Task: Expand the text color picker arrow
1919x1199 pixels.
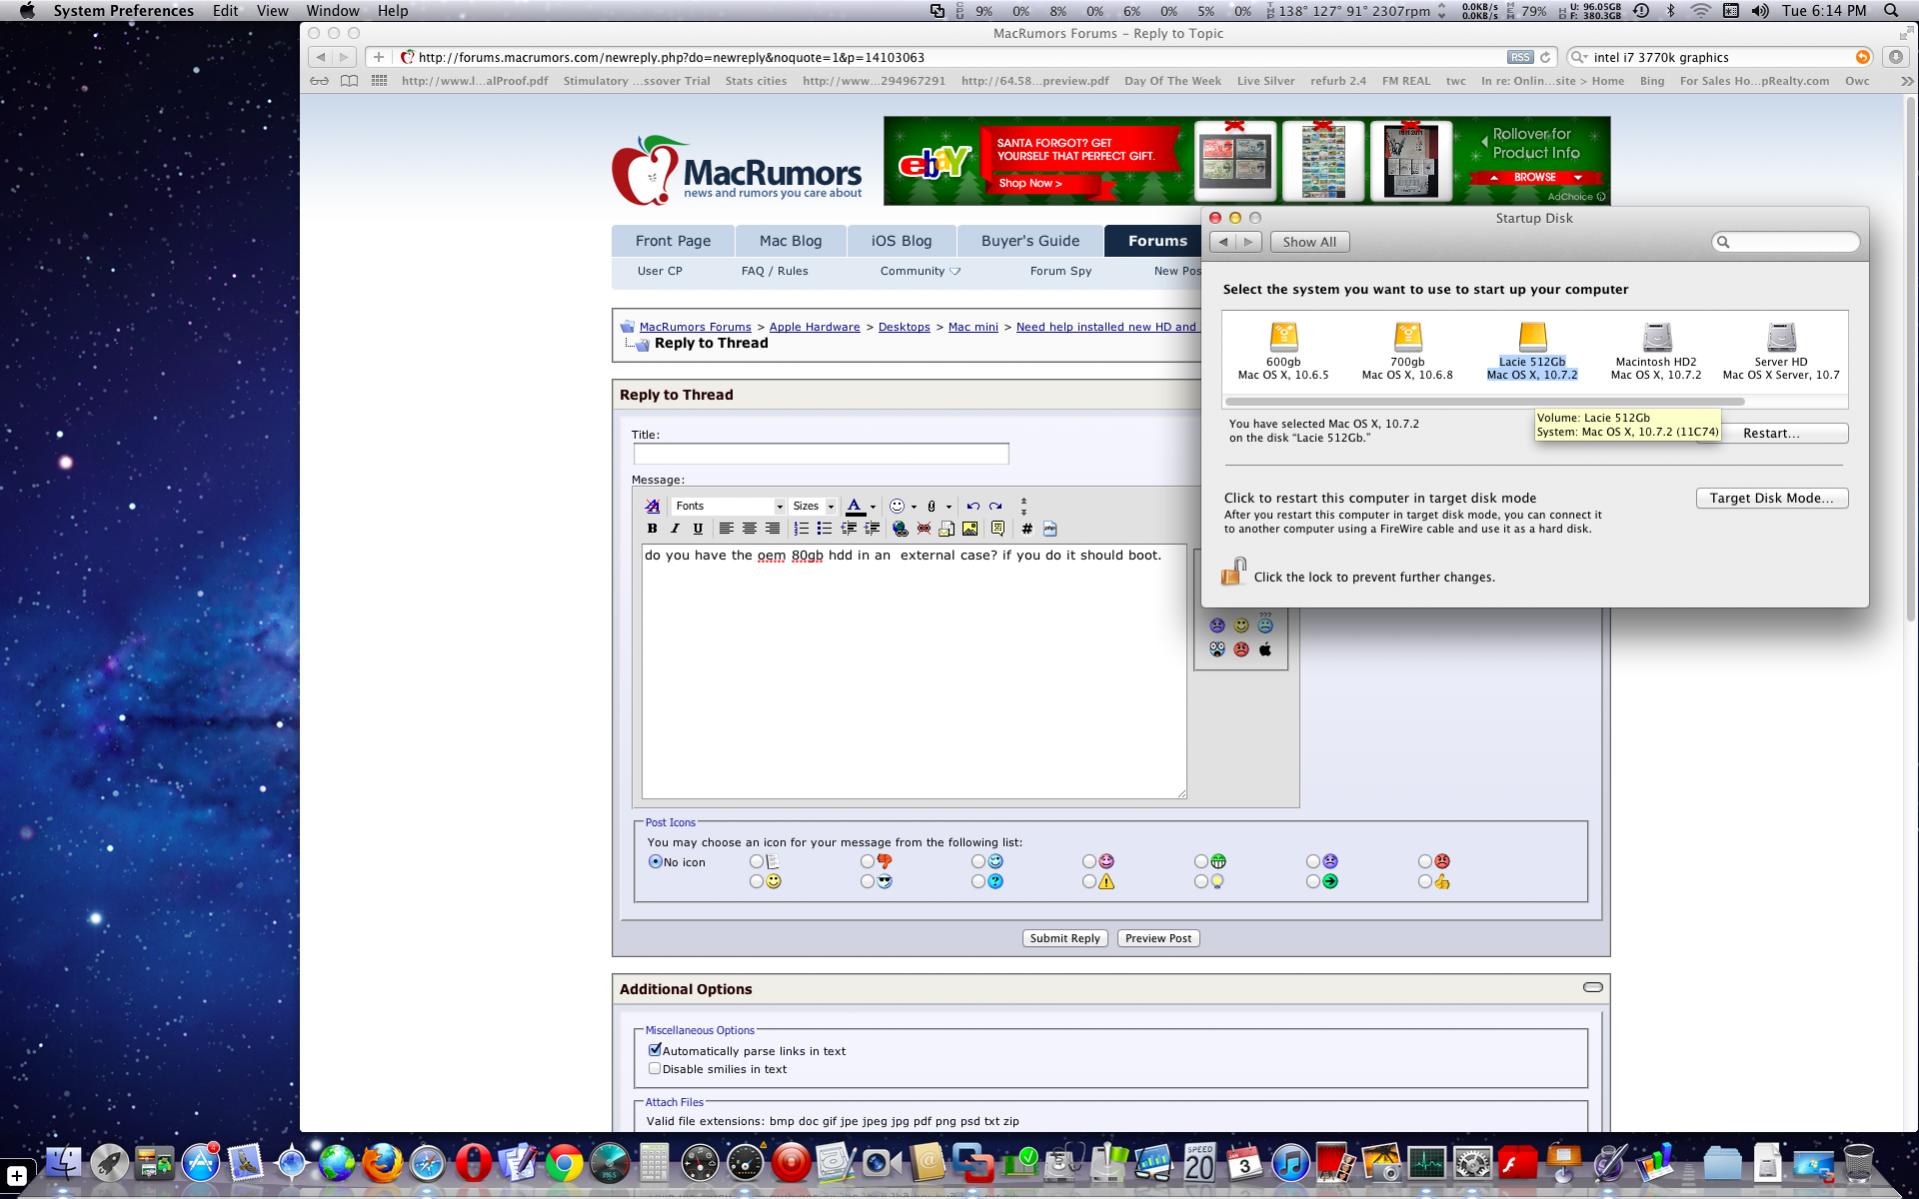Action: (x=873, y=507)
